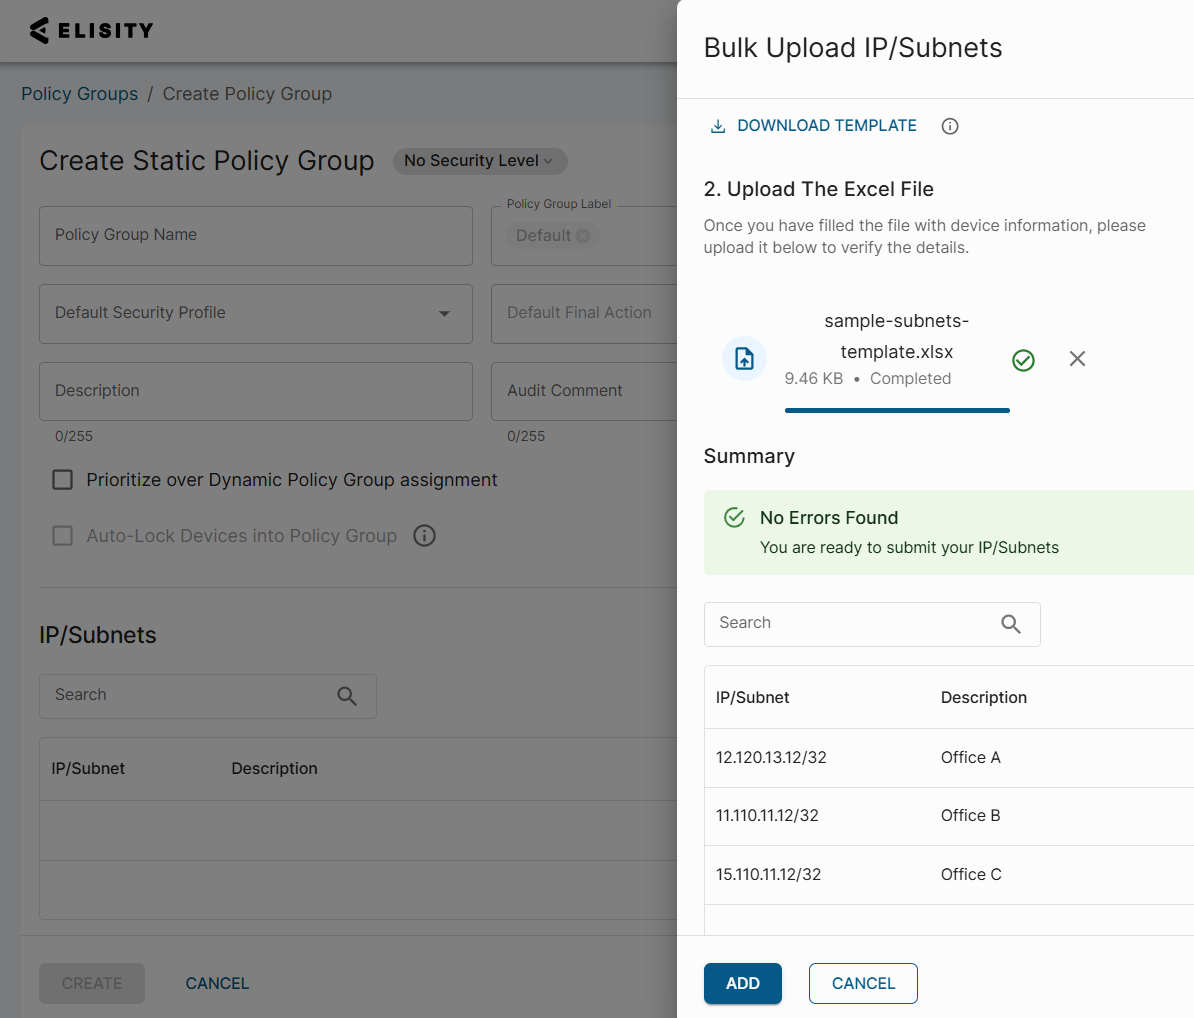Image resolution: width=1194 pixels, height=1018 pixels.
Task: Toggle Auto-Lock Devices into Policy Group checkbox
Action: click(x=63, y=536)
